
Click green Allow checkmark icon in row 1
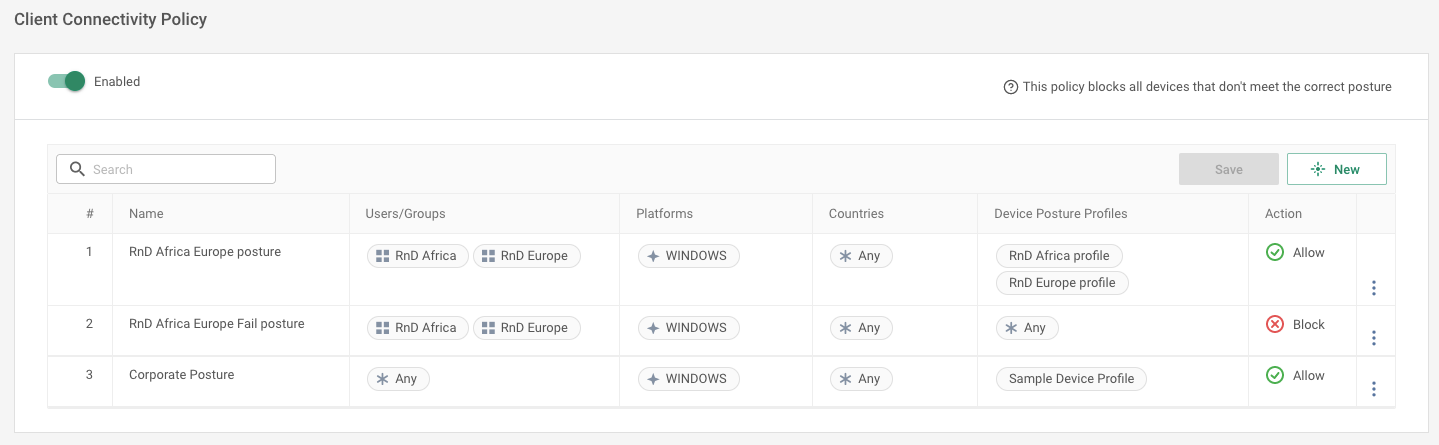1275,253
